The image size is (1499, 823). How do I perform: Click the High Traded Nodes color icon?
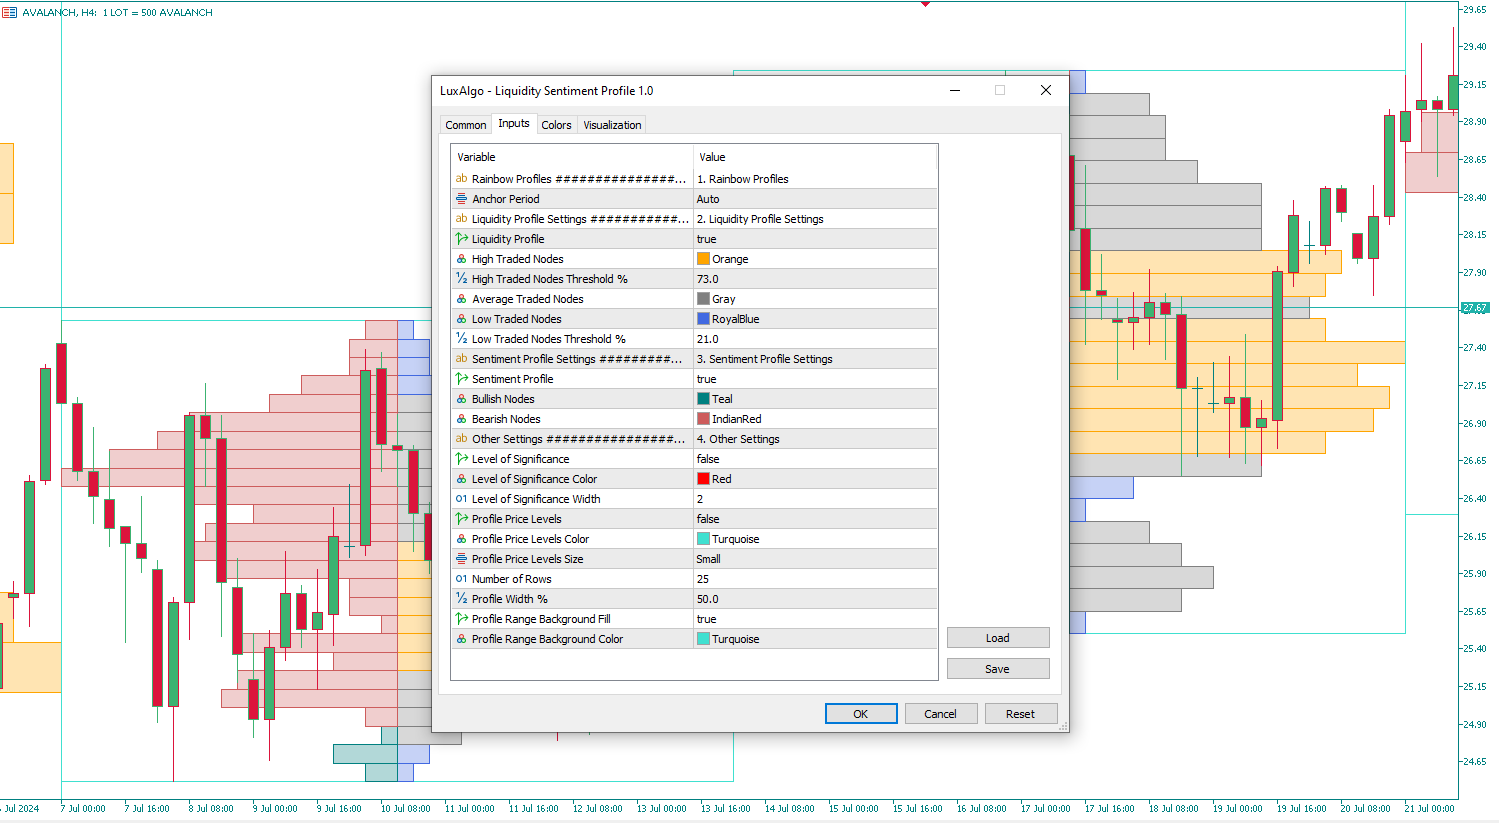[461, 259]
